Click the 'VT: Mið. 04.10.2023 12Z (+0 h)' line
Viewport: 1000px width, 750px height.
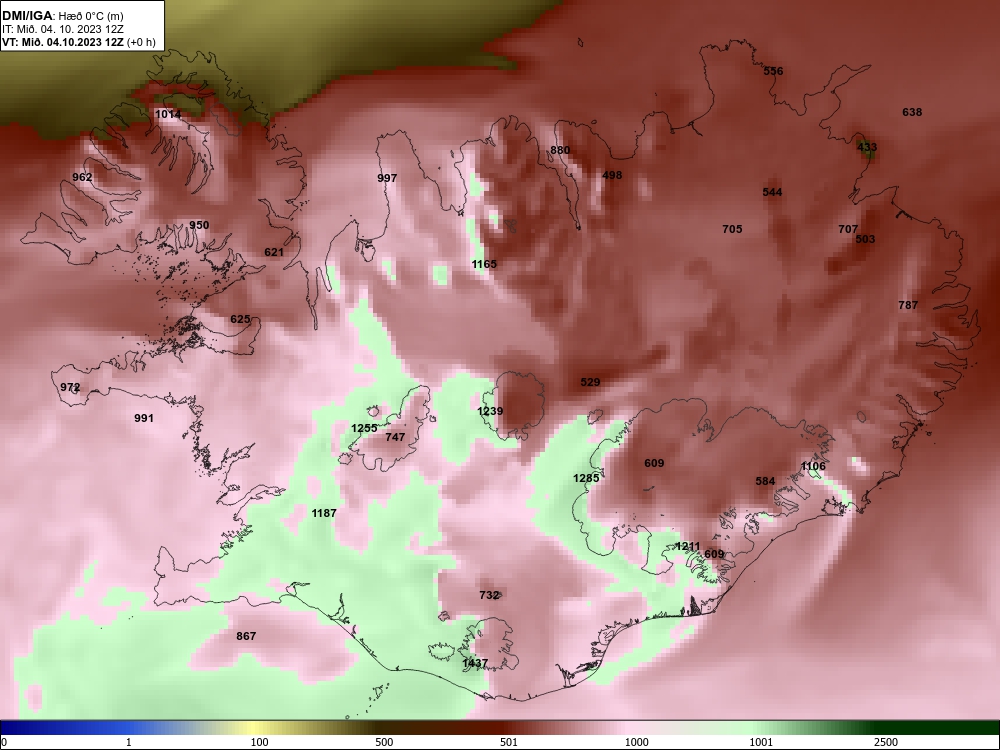(78, 43)
